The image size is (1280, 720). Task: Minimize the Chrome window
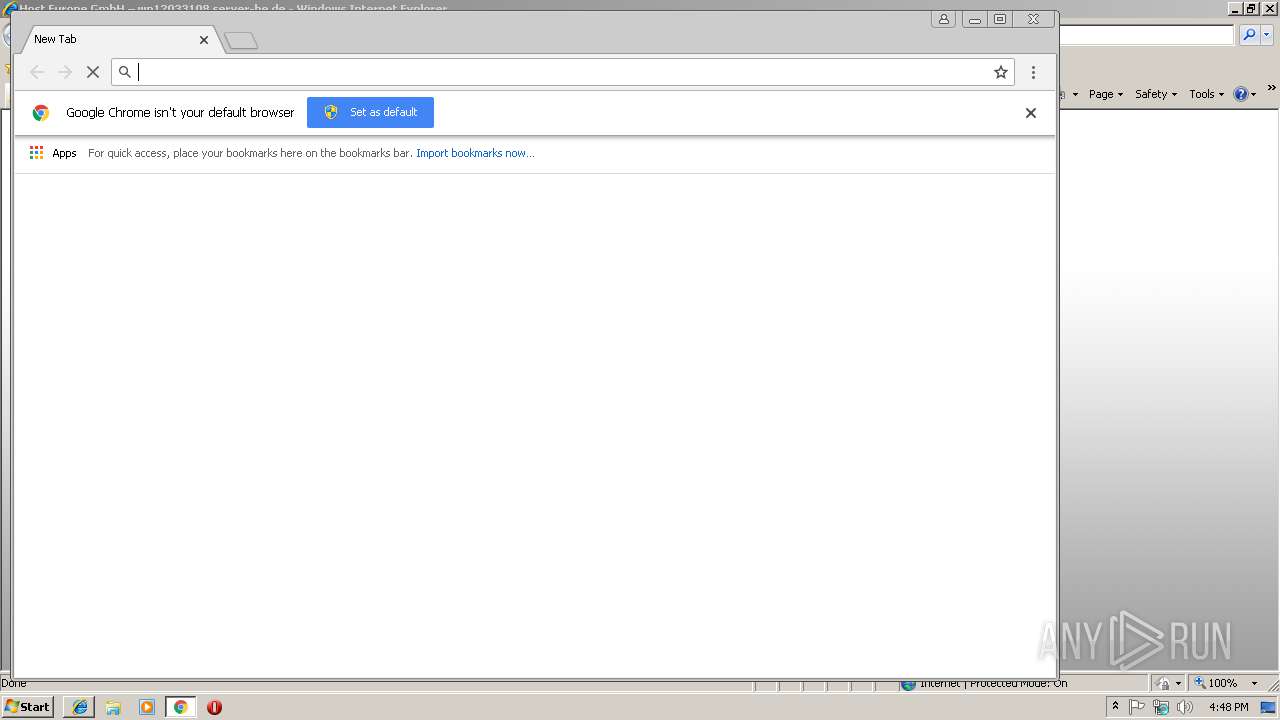[x=974, y=19]
